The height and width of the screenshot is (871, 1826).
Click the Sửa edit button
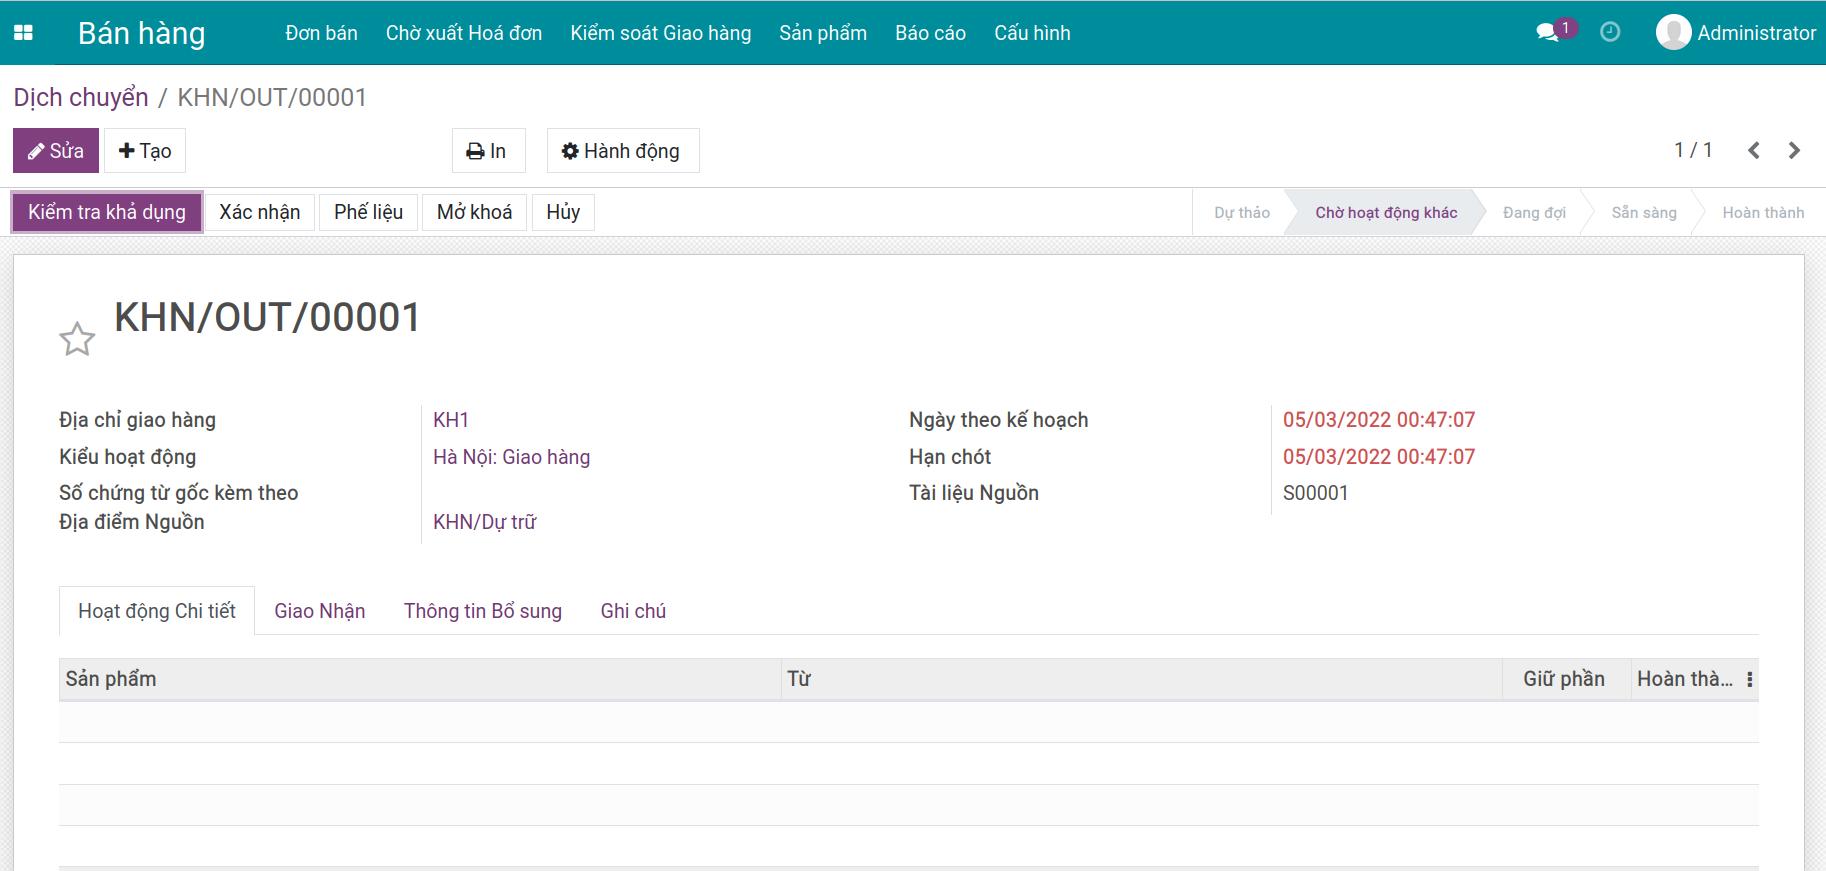click(56, 151)
